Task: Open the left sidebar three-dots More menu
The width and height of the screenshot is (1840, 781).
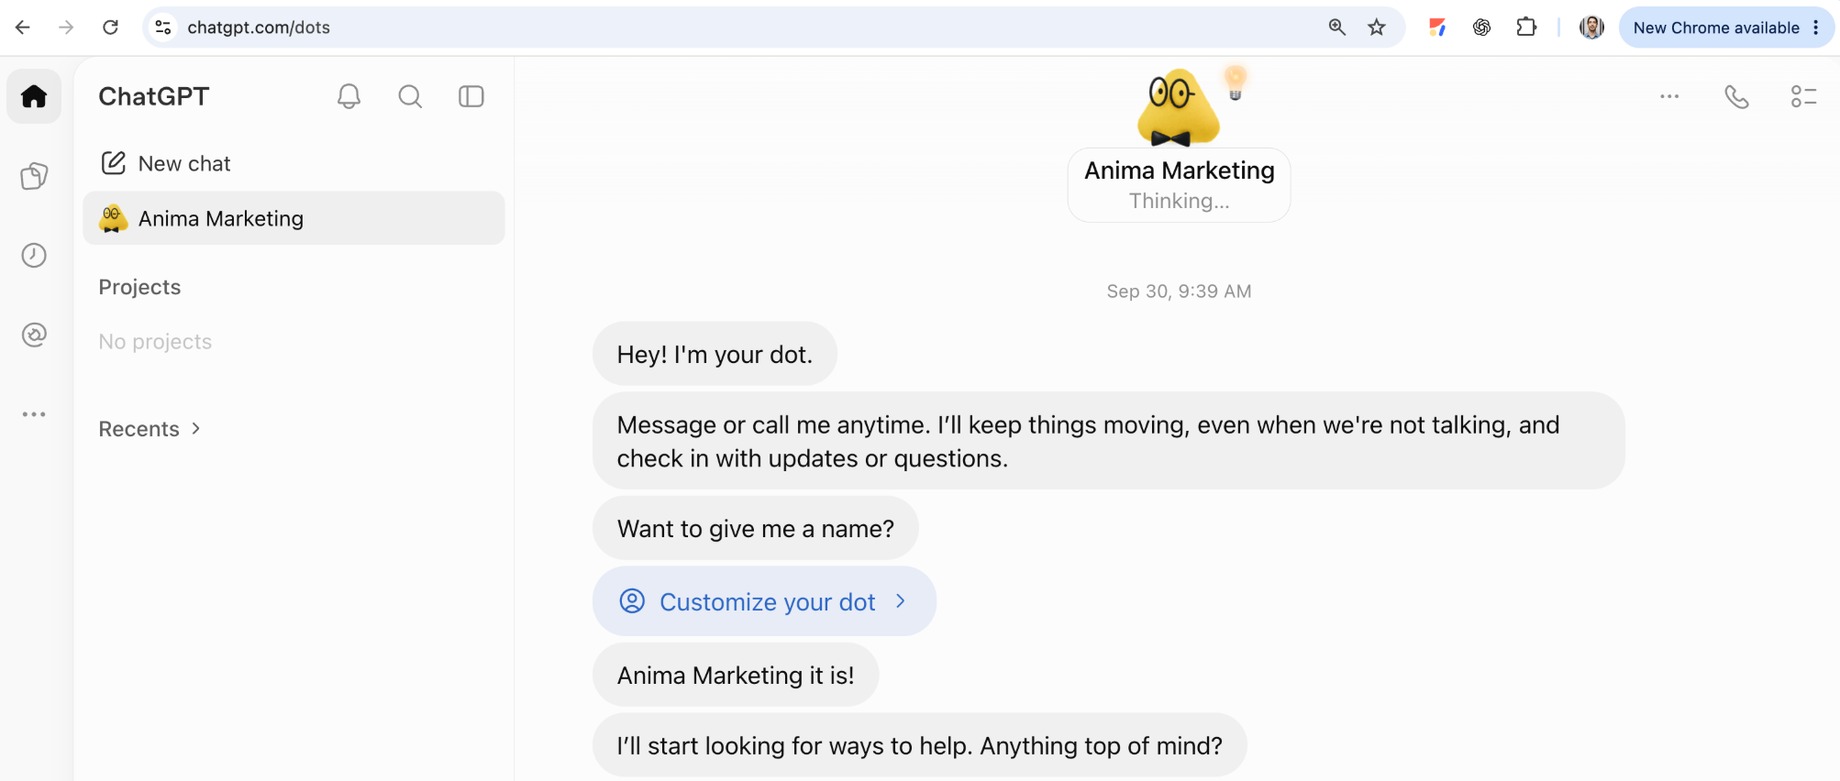Action: [x=34, y=414]
